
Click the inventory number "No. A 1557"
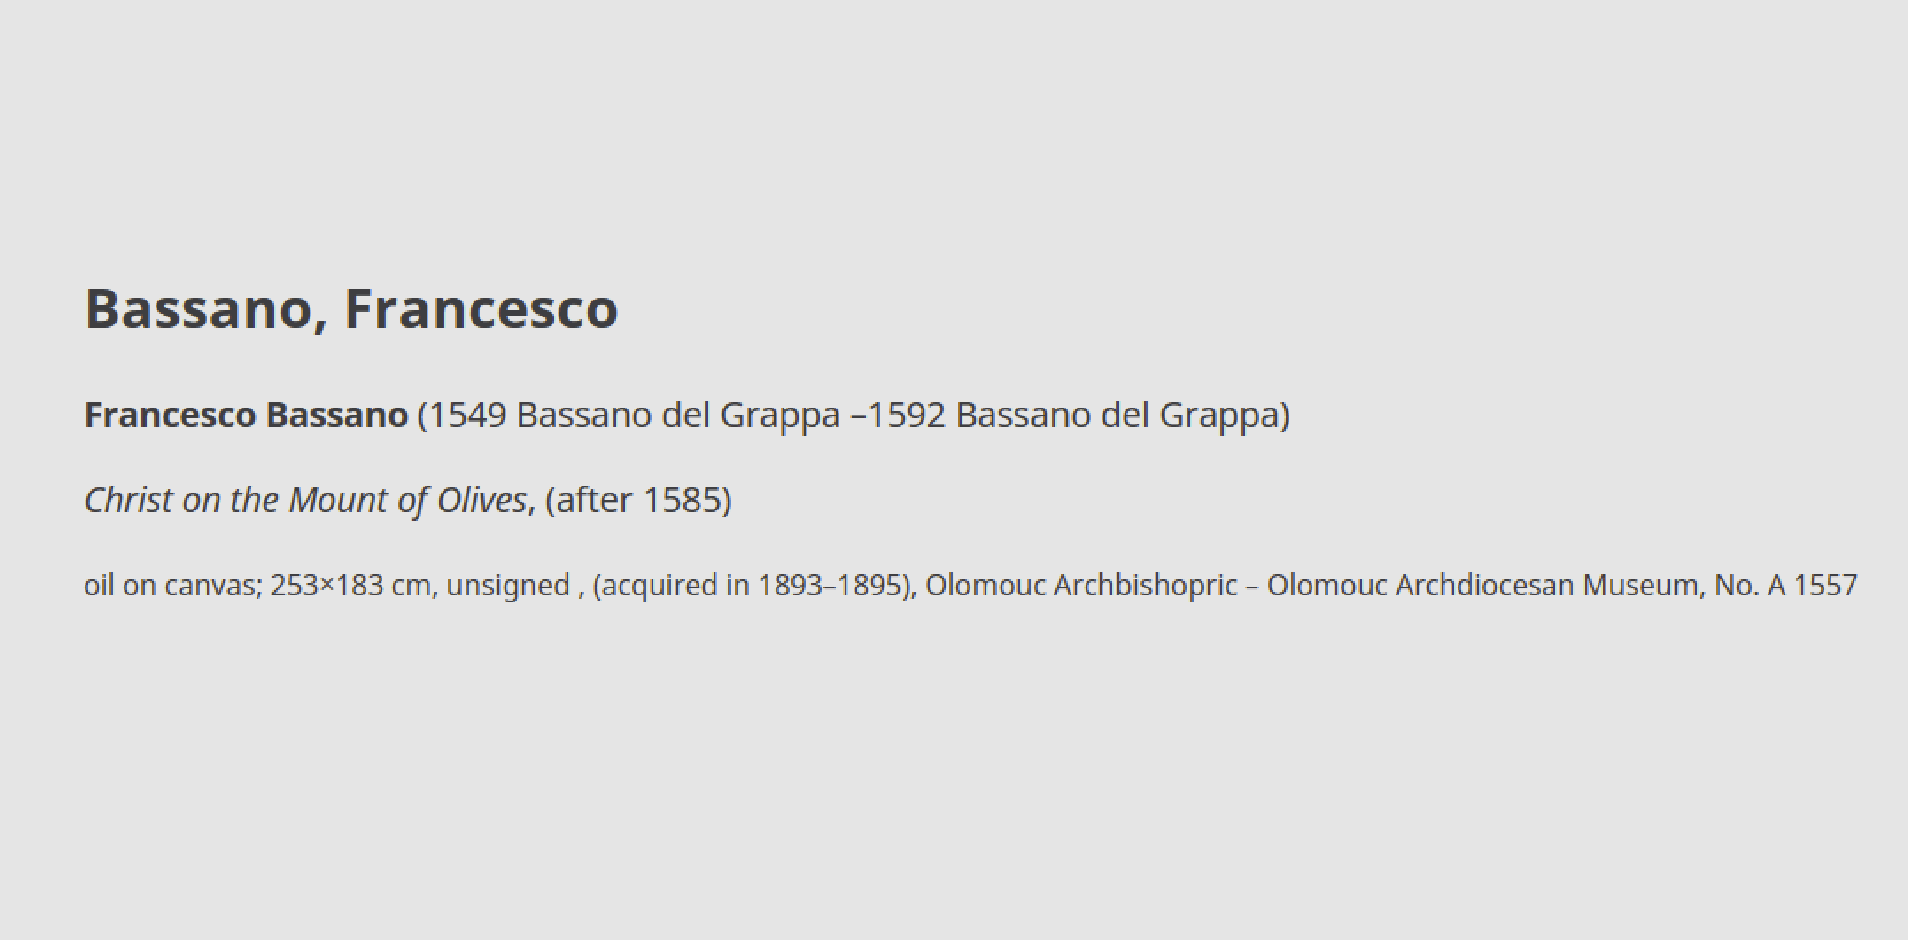pos(1786,585)
